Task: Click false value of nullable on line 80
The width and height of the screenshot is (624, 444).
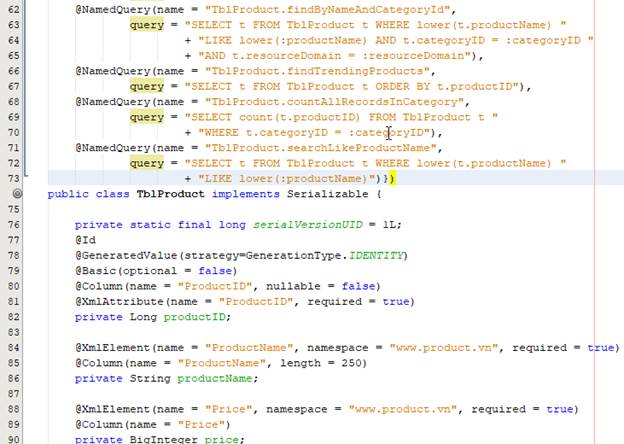Action: (x=358, y=286)
